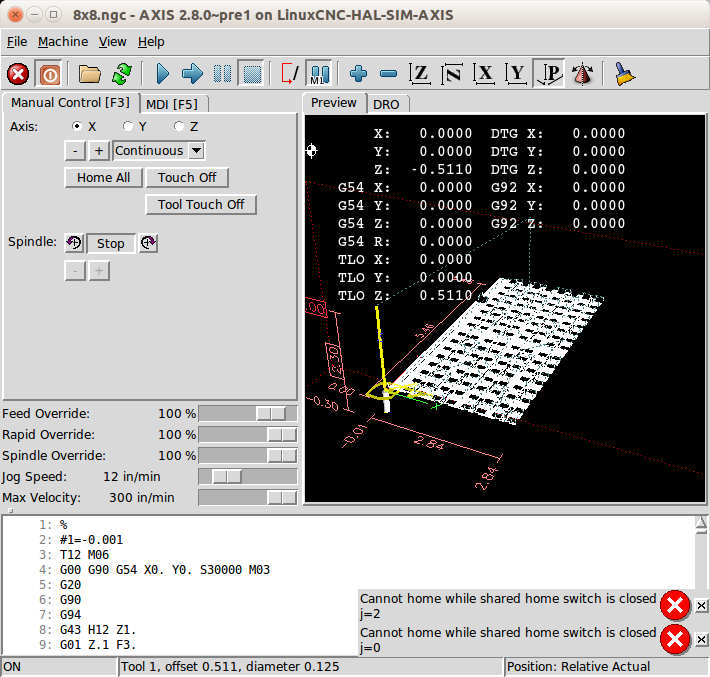Switch to X side view

tap(484, 74)
